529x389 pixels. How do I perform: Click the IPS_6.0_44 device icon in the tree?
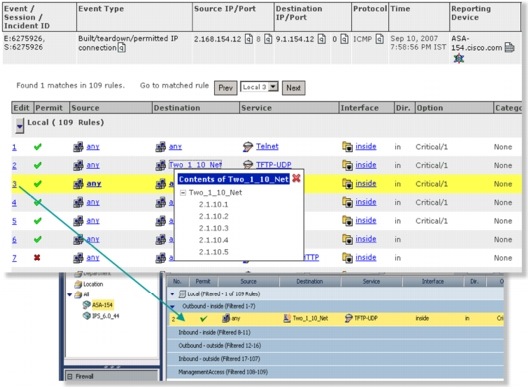87,316
